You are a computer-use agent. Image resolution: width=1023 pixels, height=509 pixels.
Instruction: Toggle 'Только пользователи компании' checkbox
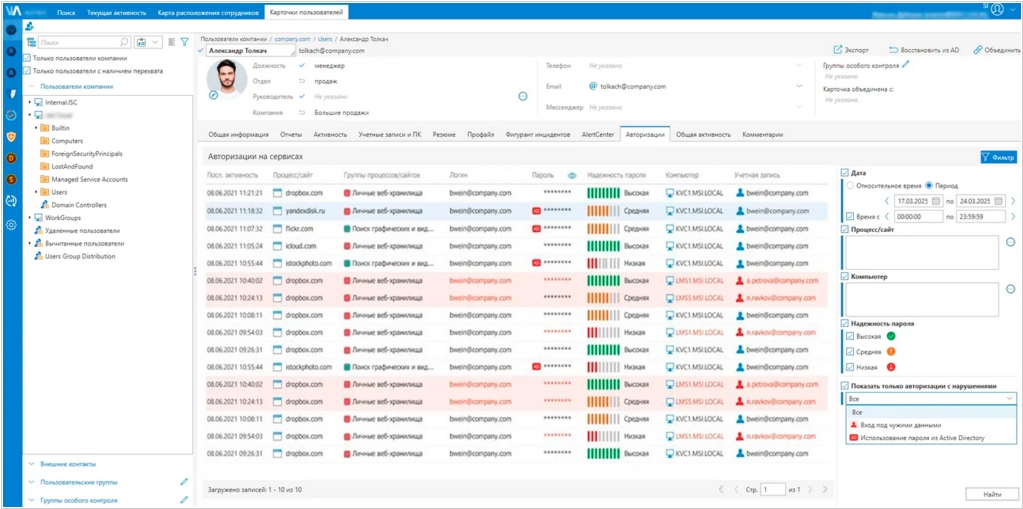point(28,58)
